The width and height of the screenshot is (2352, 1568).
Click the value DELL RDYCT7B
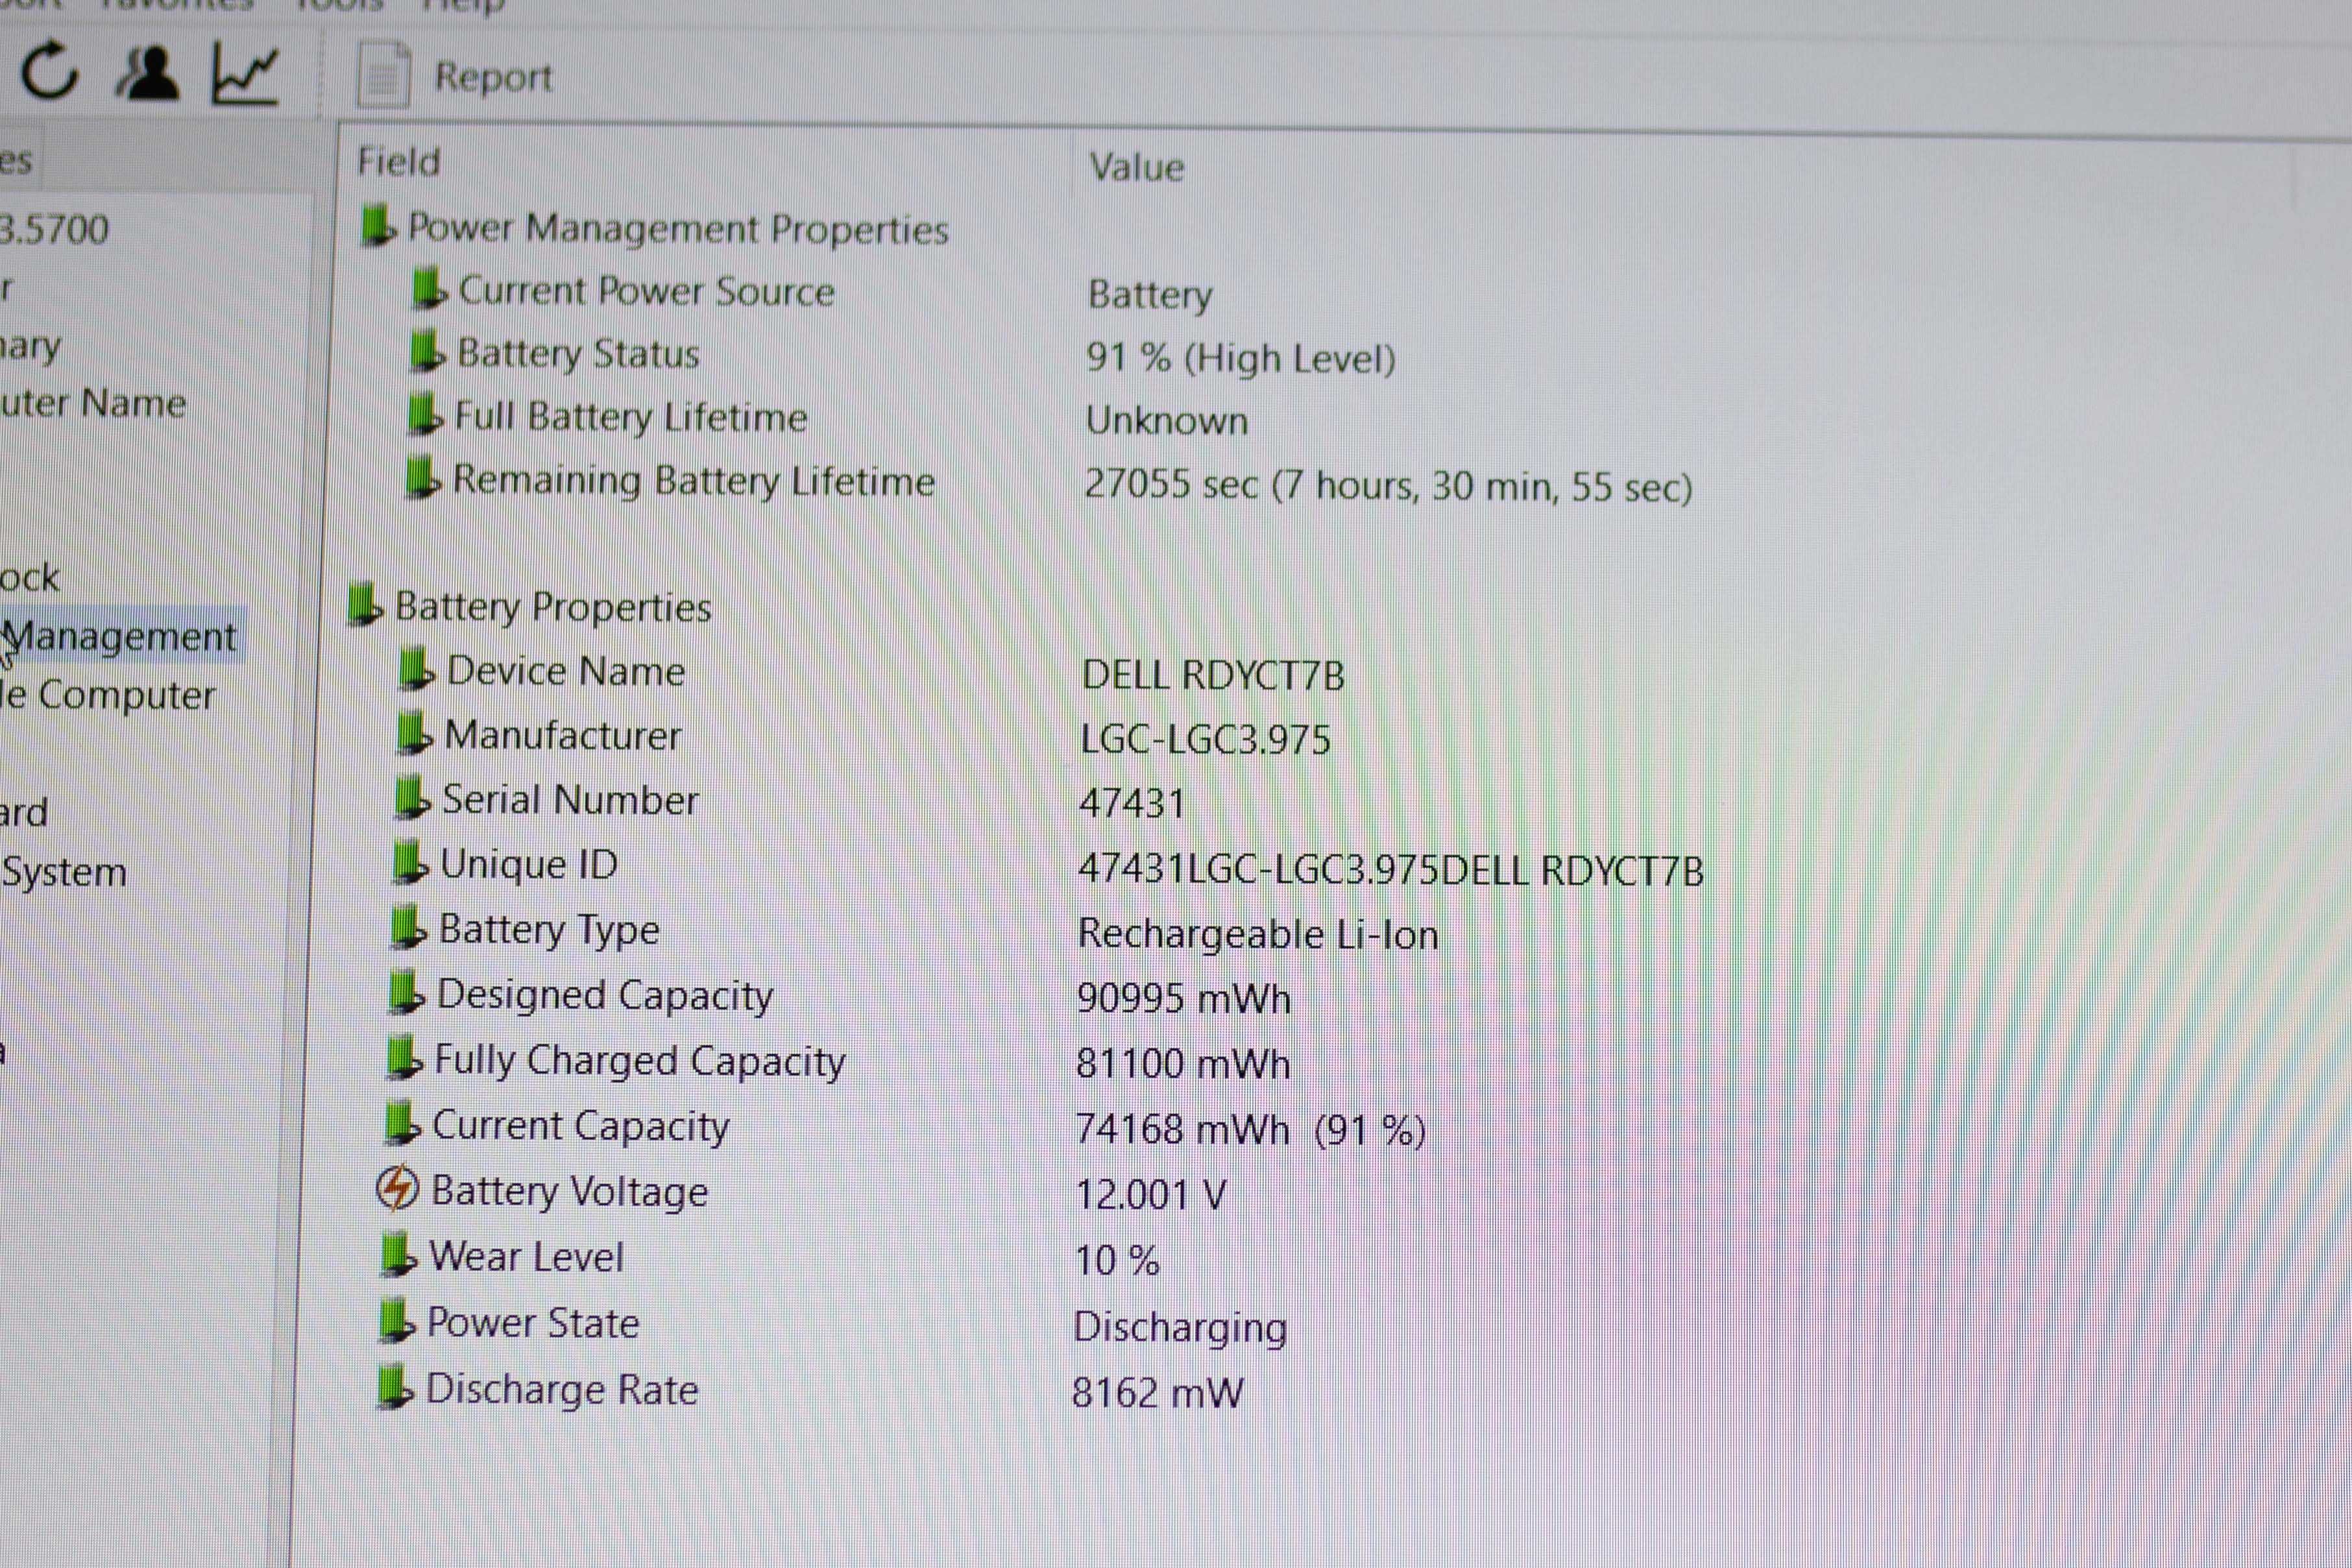1213,676
